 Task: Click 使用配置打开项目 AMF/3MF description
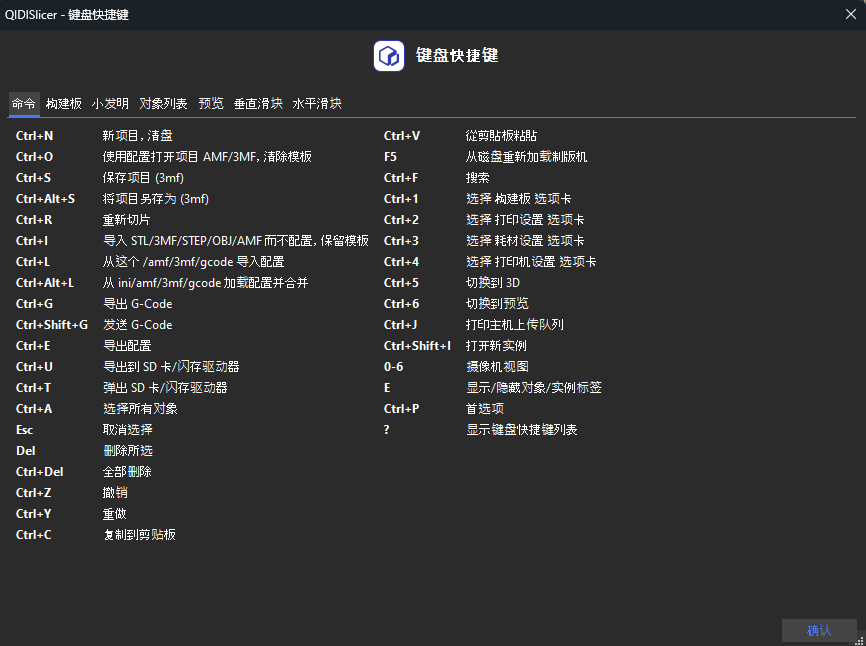click(x=207, y=157)
